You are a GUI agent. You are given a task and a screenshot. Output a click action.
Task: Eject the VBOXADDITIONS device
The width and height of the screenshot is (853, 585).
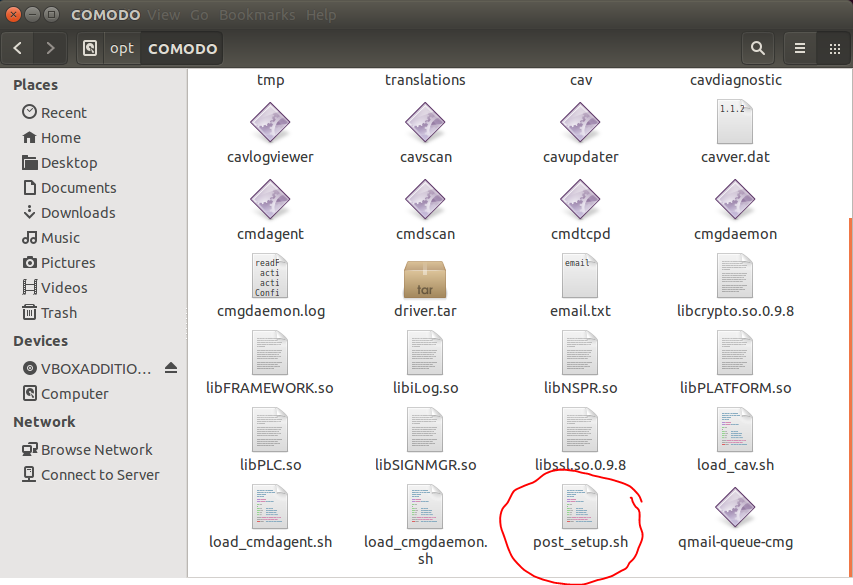[171, 368]
